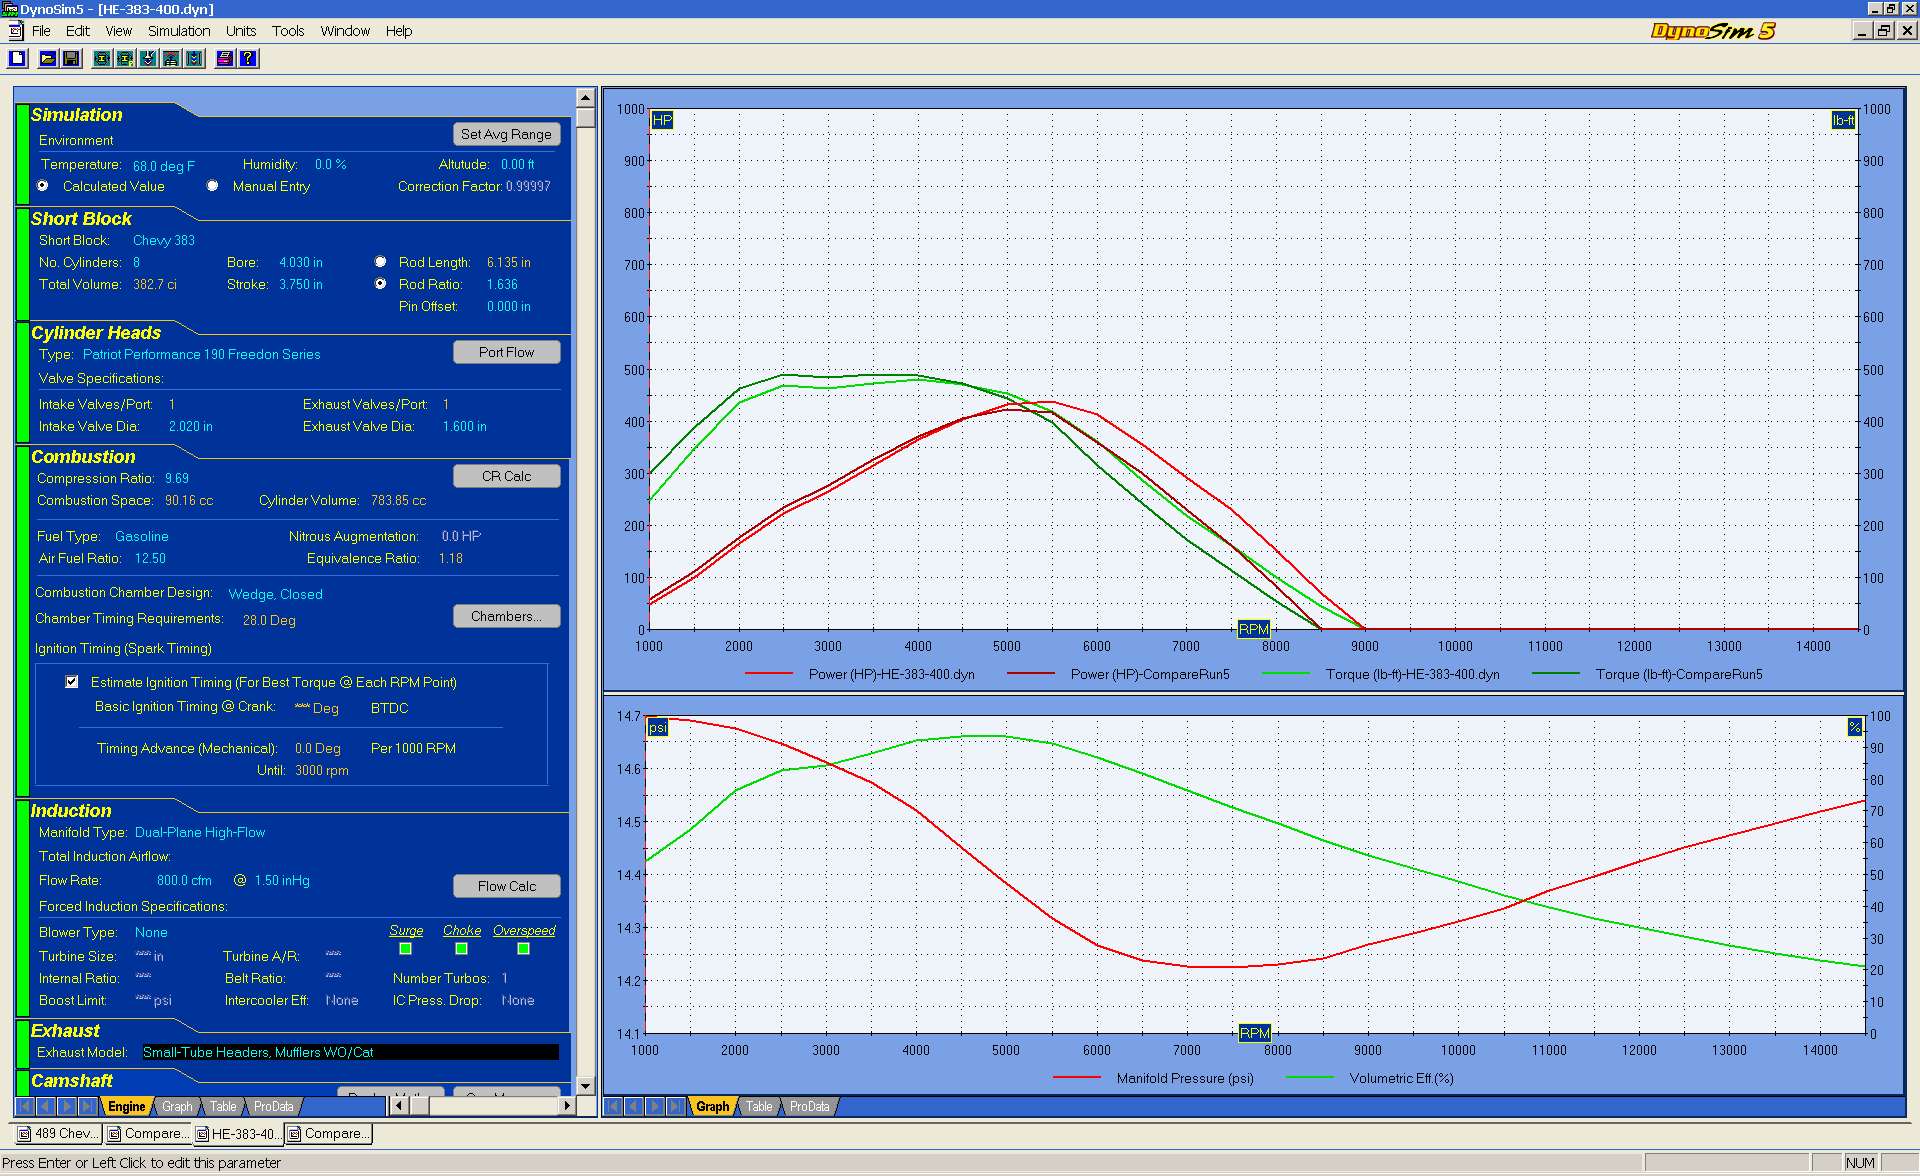Click the Port Flow button
This screenshot has height=1176, width=1920.
[506, 352]
